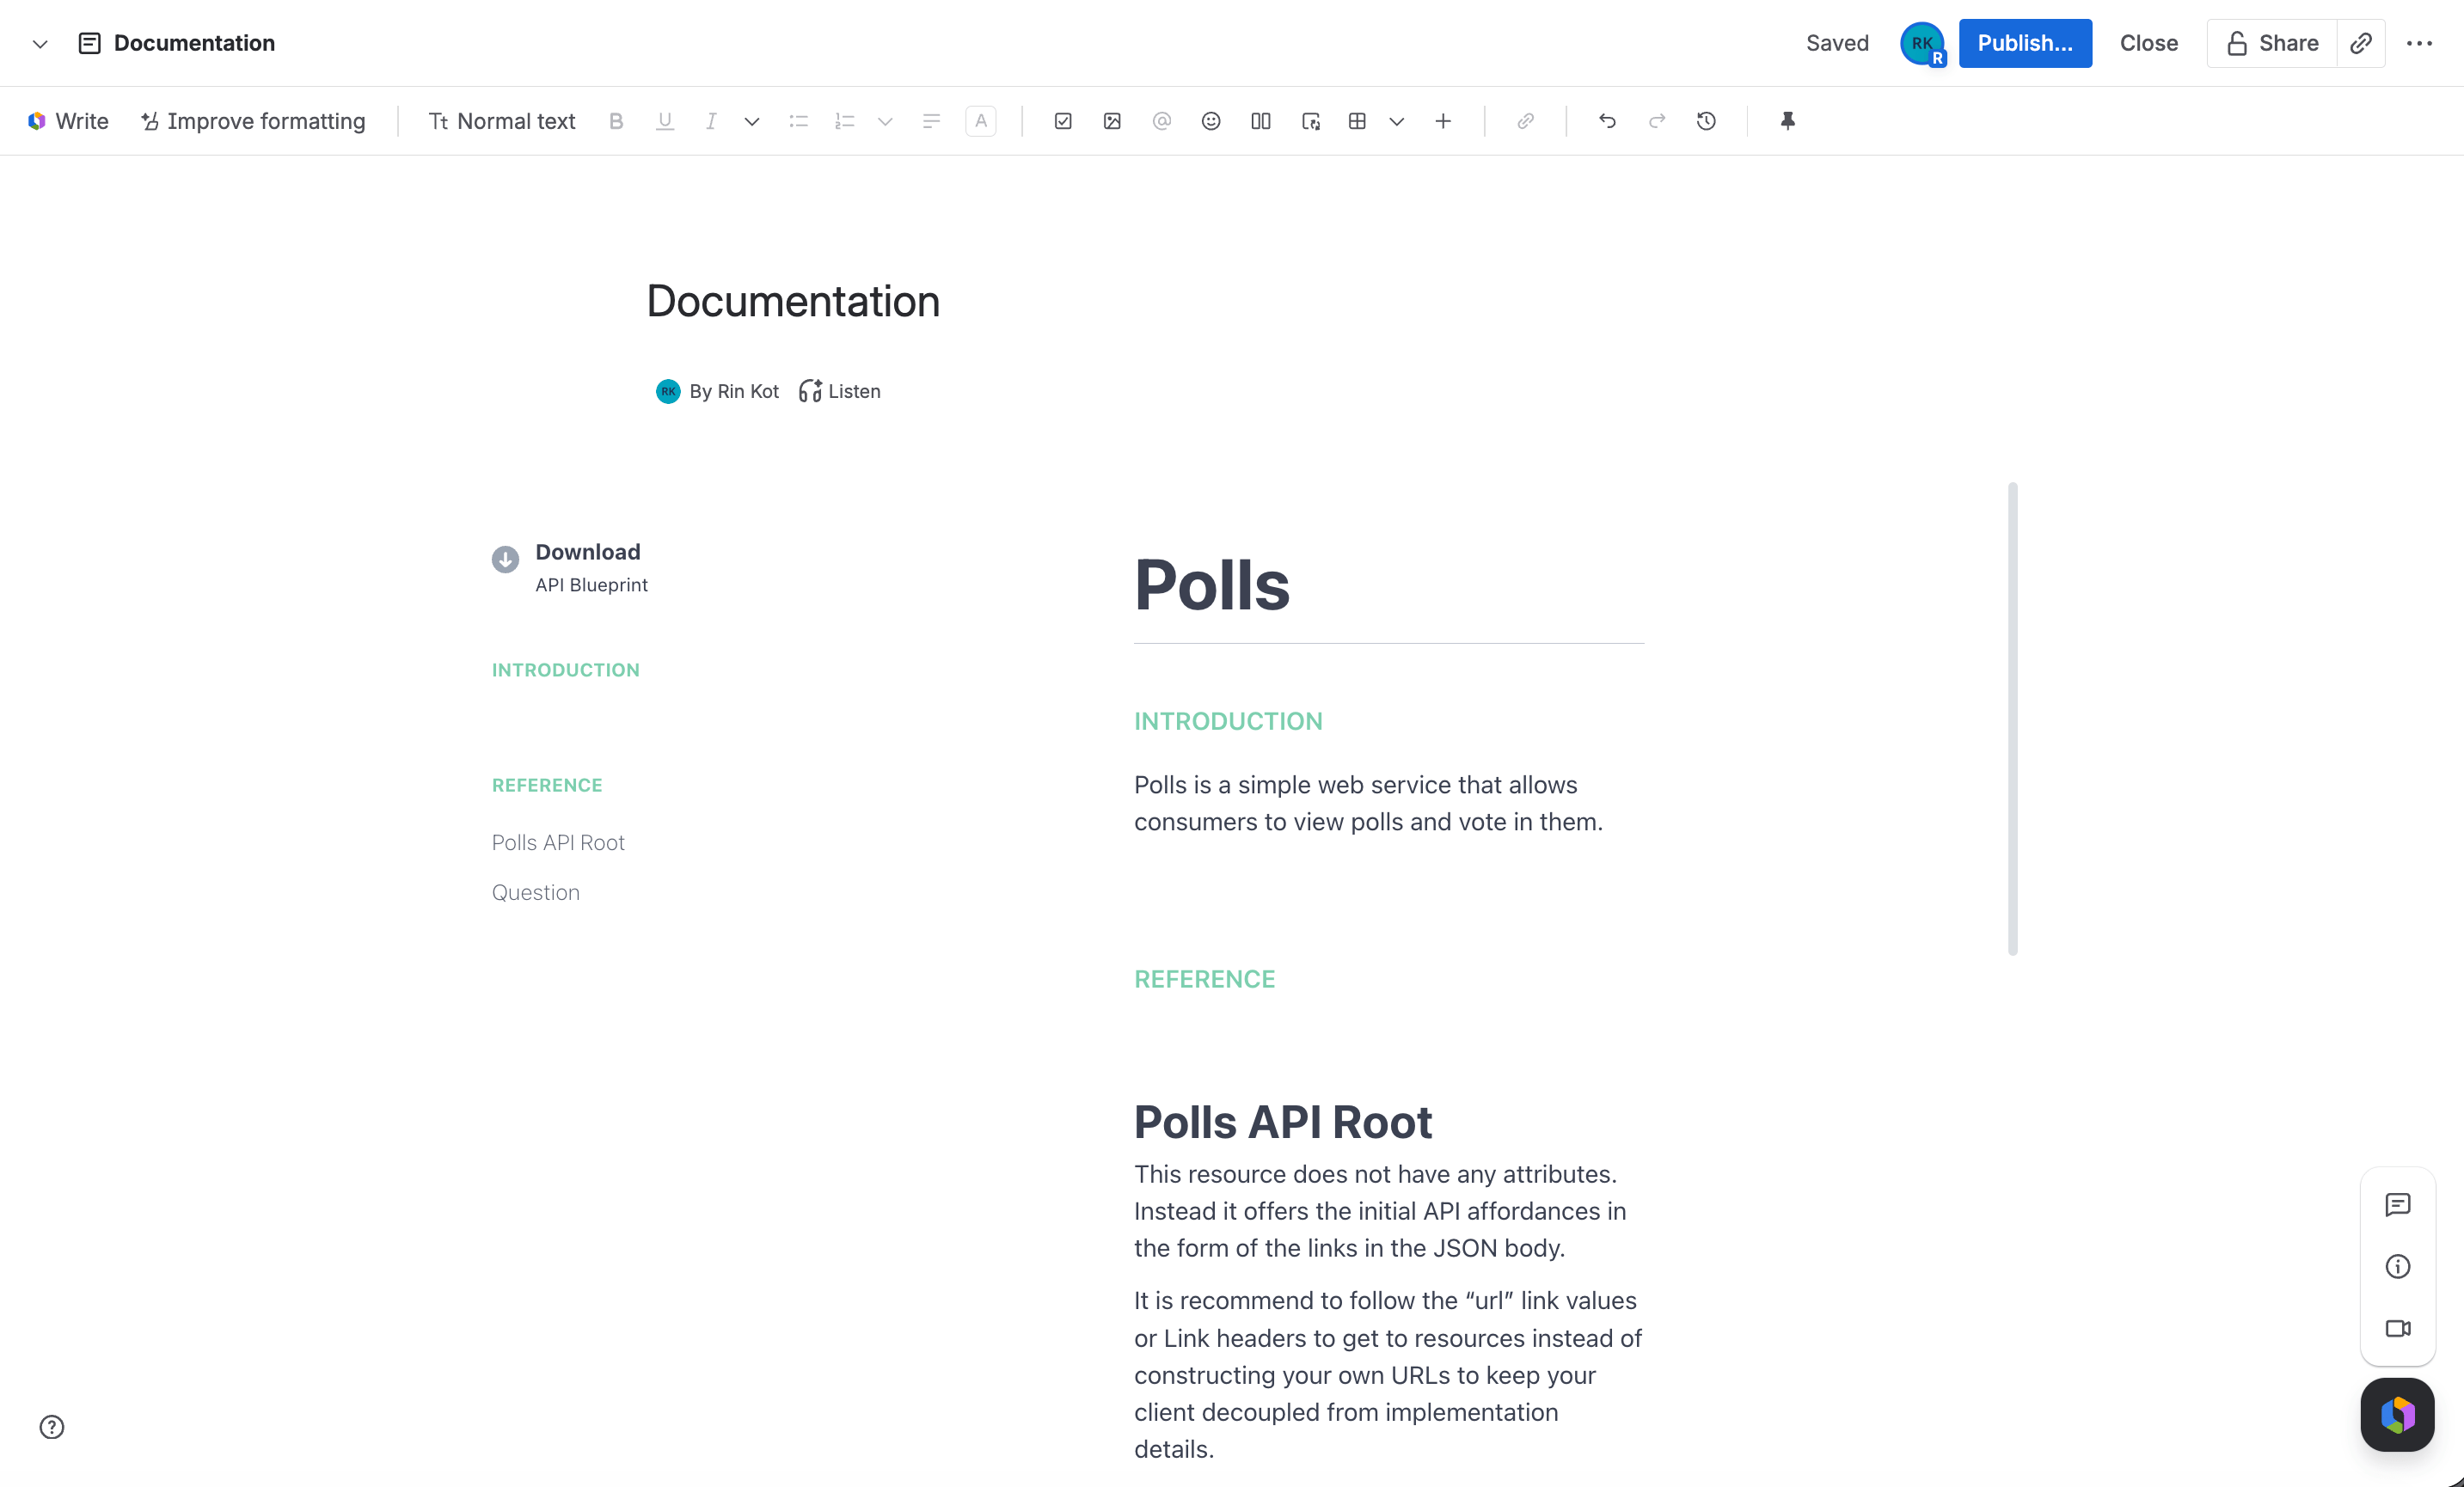
Task: Click the REFERENCE heading in the content
Action: [x=1204, y=979]
